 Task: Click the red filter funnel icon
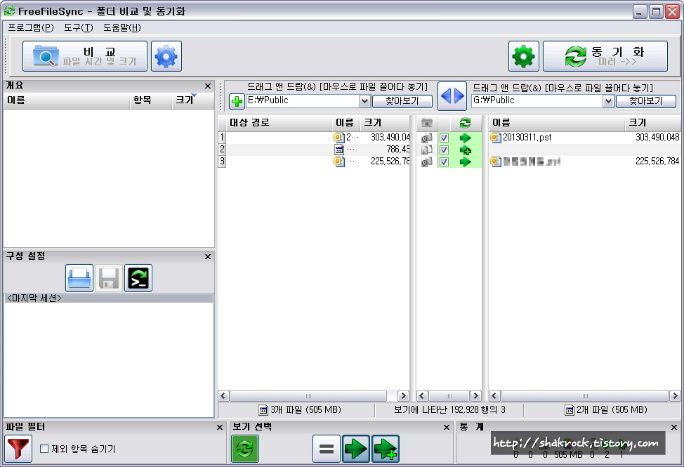[18, 449]
